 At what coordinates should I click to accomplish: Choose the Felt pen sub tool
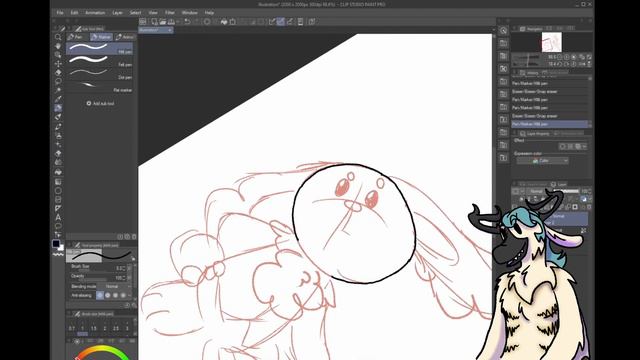click(100, 61)
